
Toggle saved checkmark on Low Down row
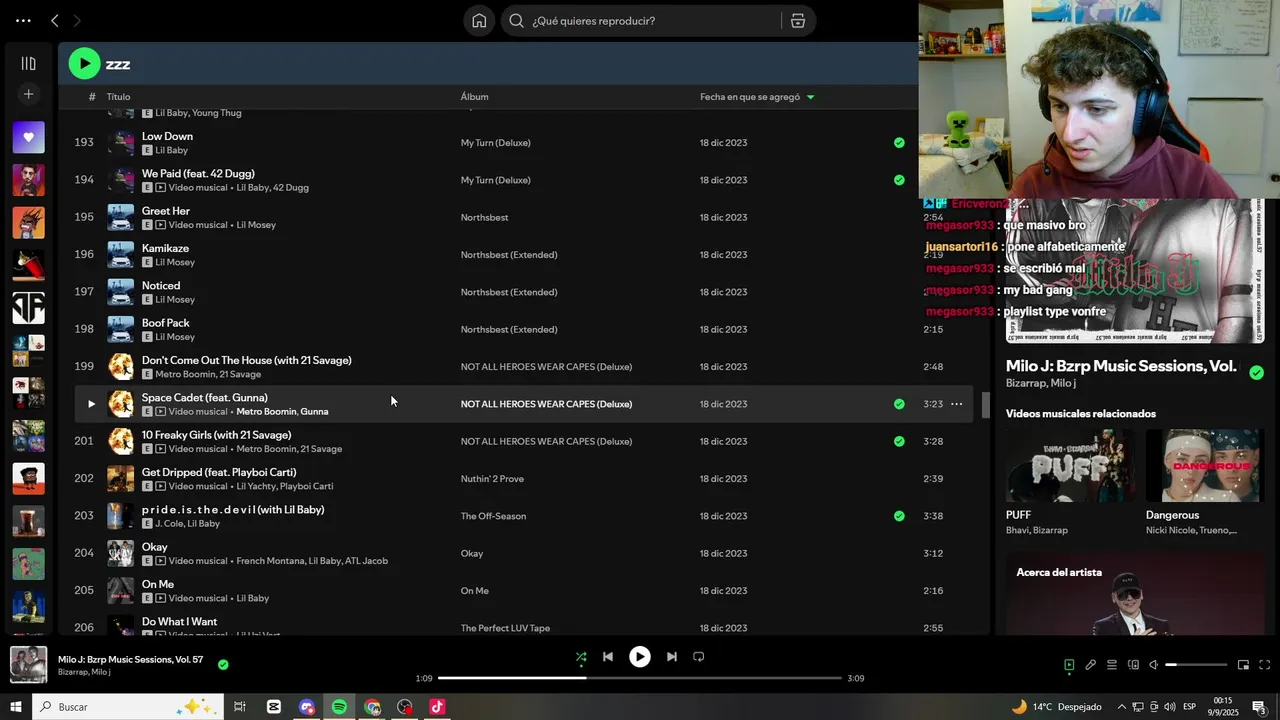pos(899,143)
